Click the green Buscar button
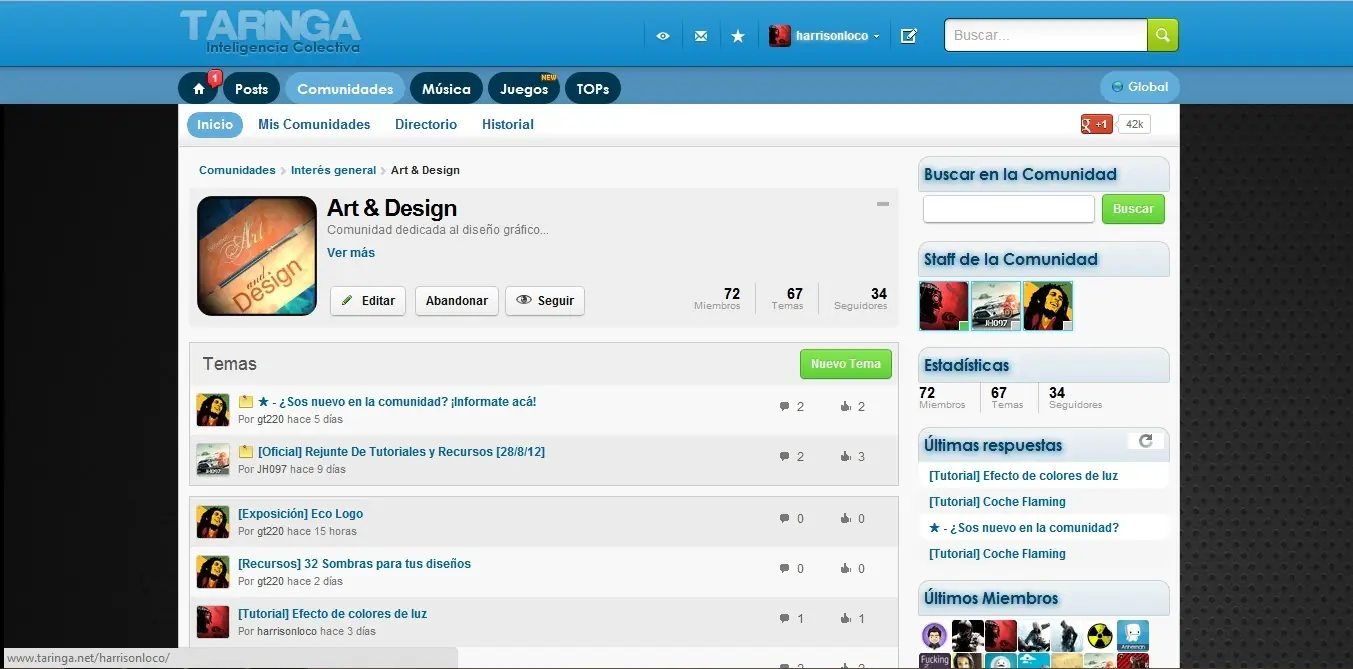Screen dimensions: 1353x669 tap(1133, 209)
